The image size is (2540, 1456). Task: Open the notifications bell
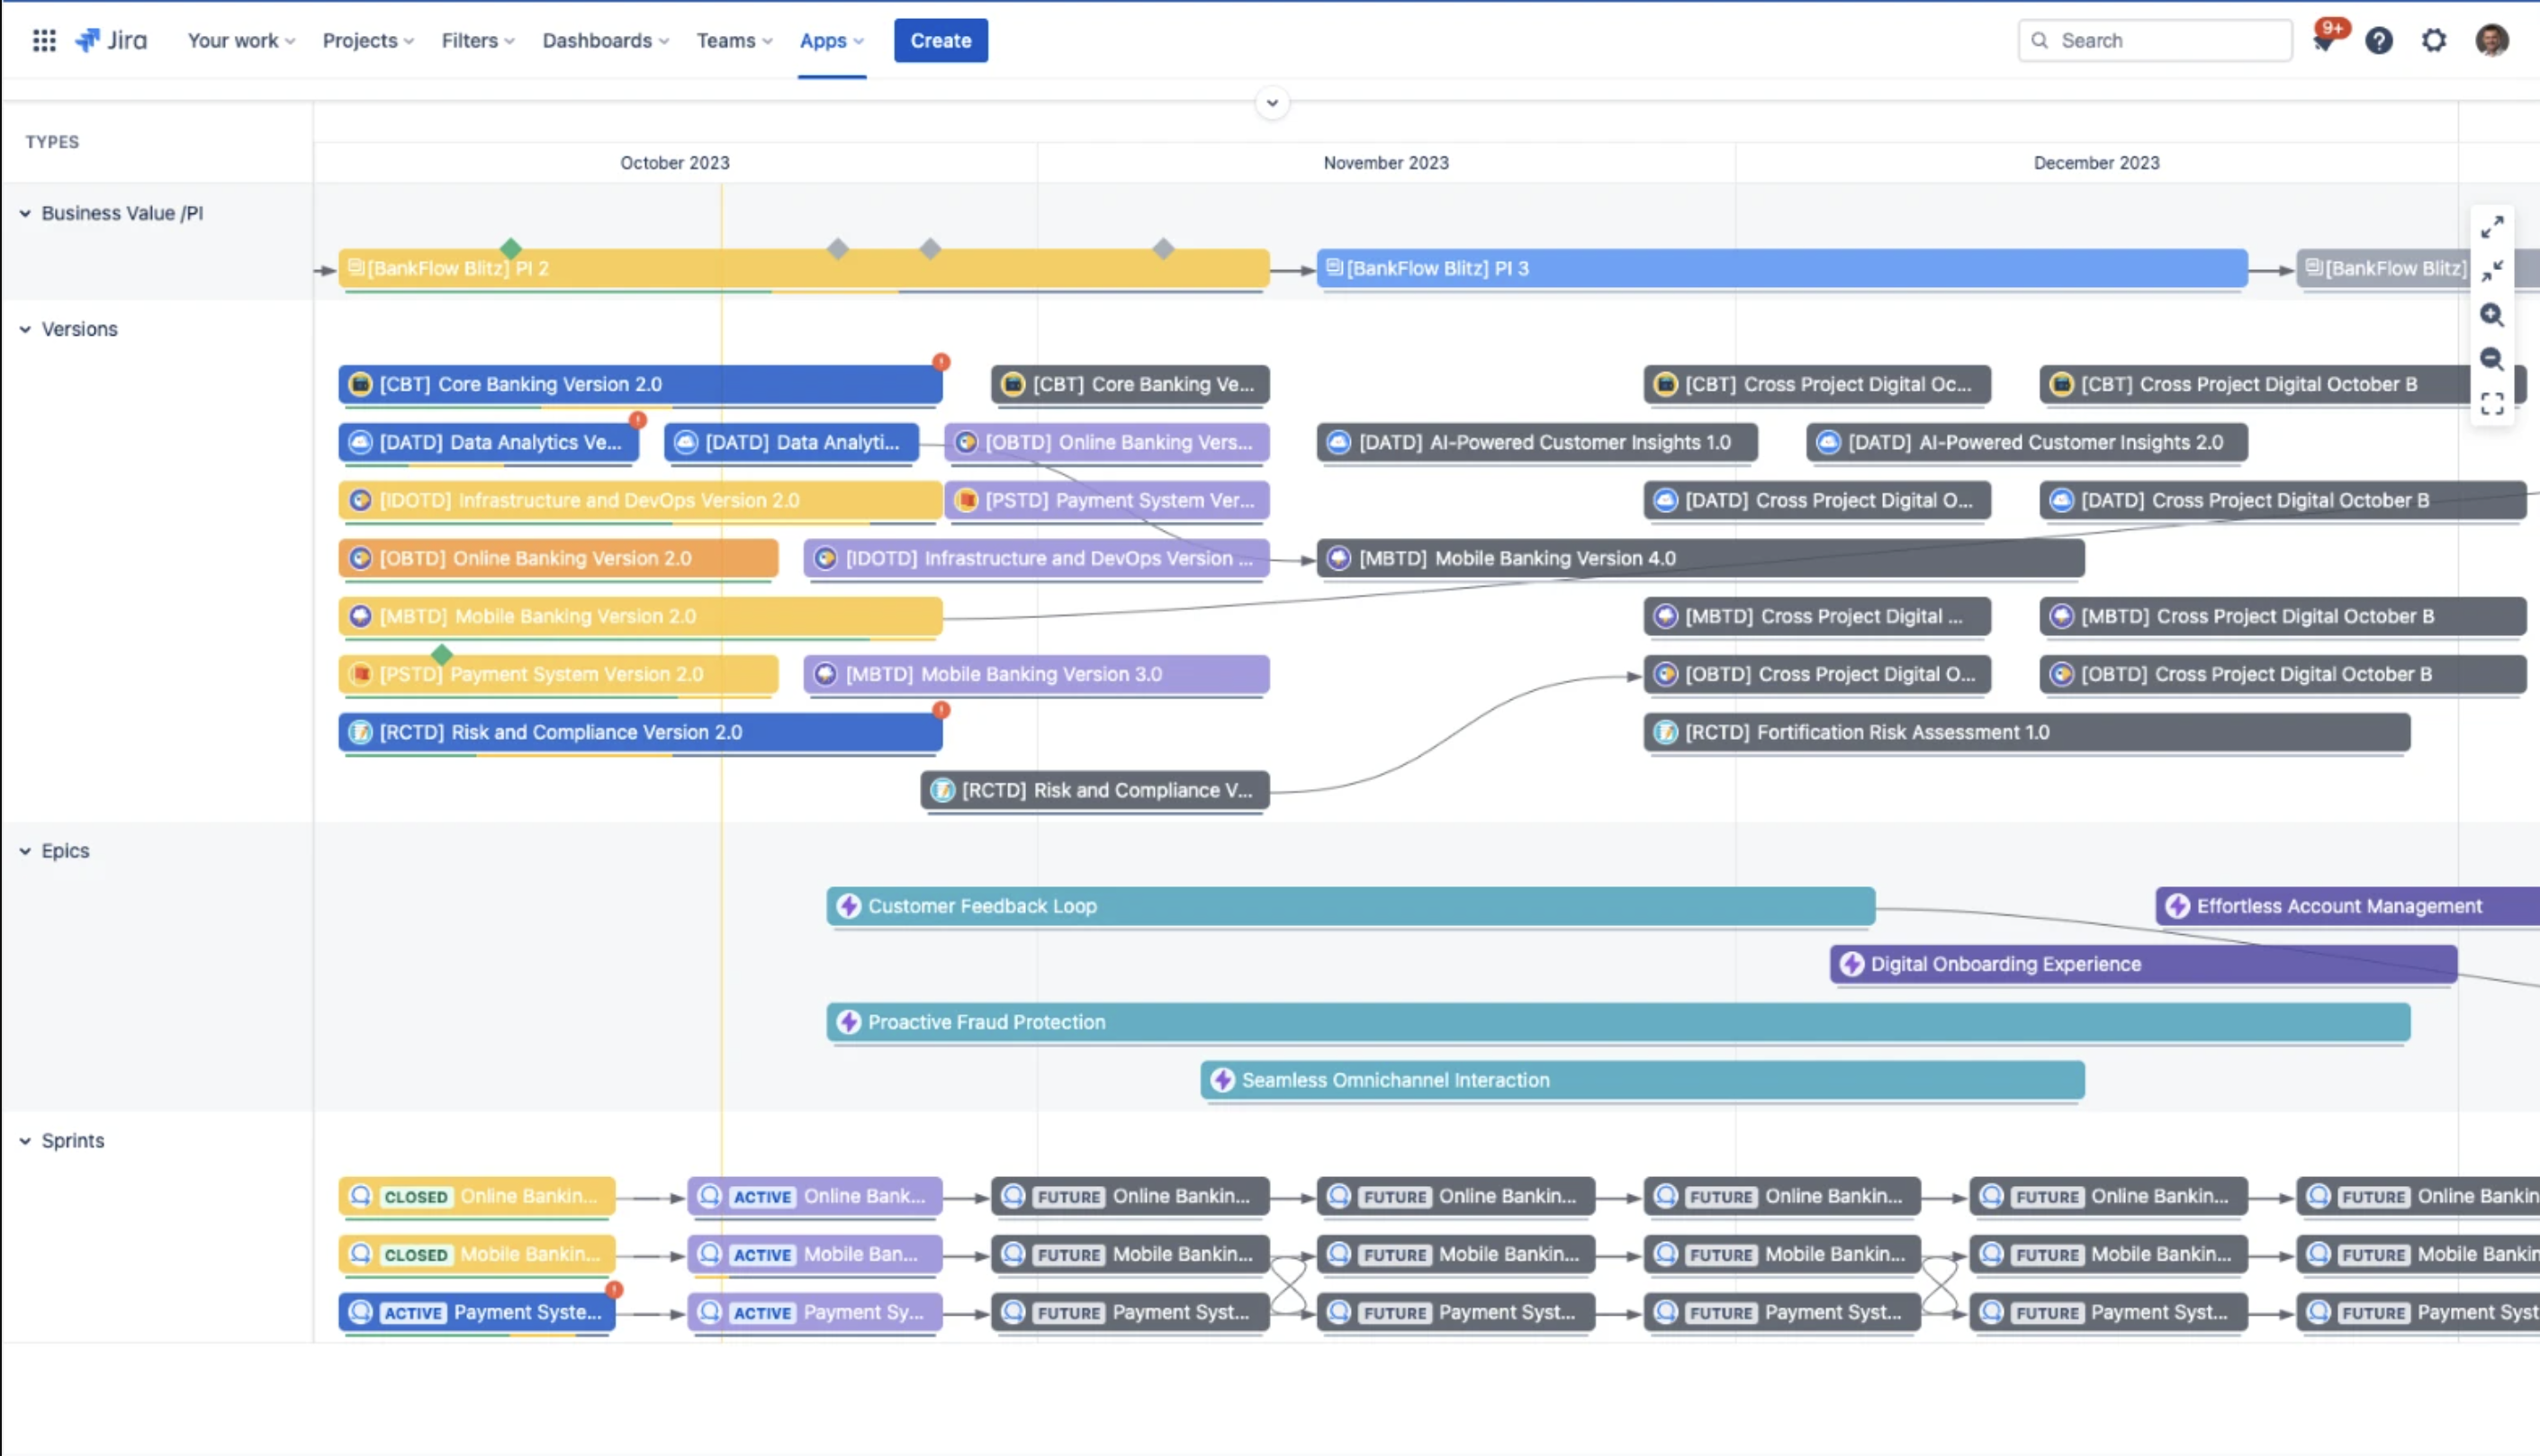(2325, 40)
